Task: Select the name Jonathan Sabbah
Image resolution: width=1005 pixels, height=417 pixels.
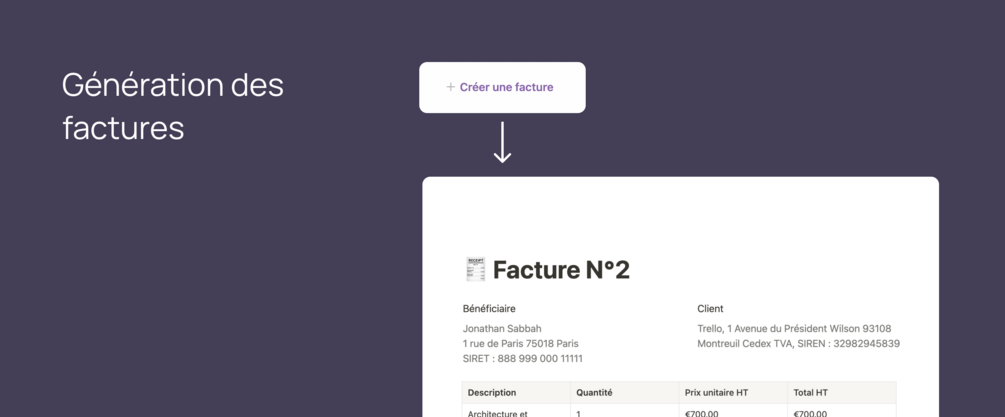Action: pos(502,329)
